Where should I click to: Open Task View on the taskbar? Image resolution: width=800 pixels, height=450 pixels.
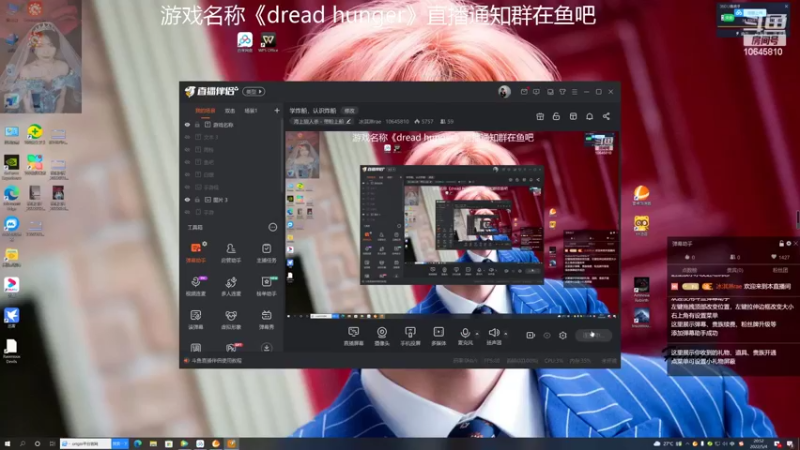(x=52, y=444)
